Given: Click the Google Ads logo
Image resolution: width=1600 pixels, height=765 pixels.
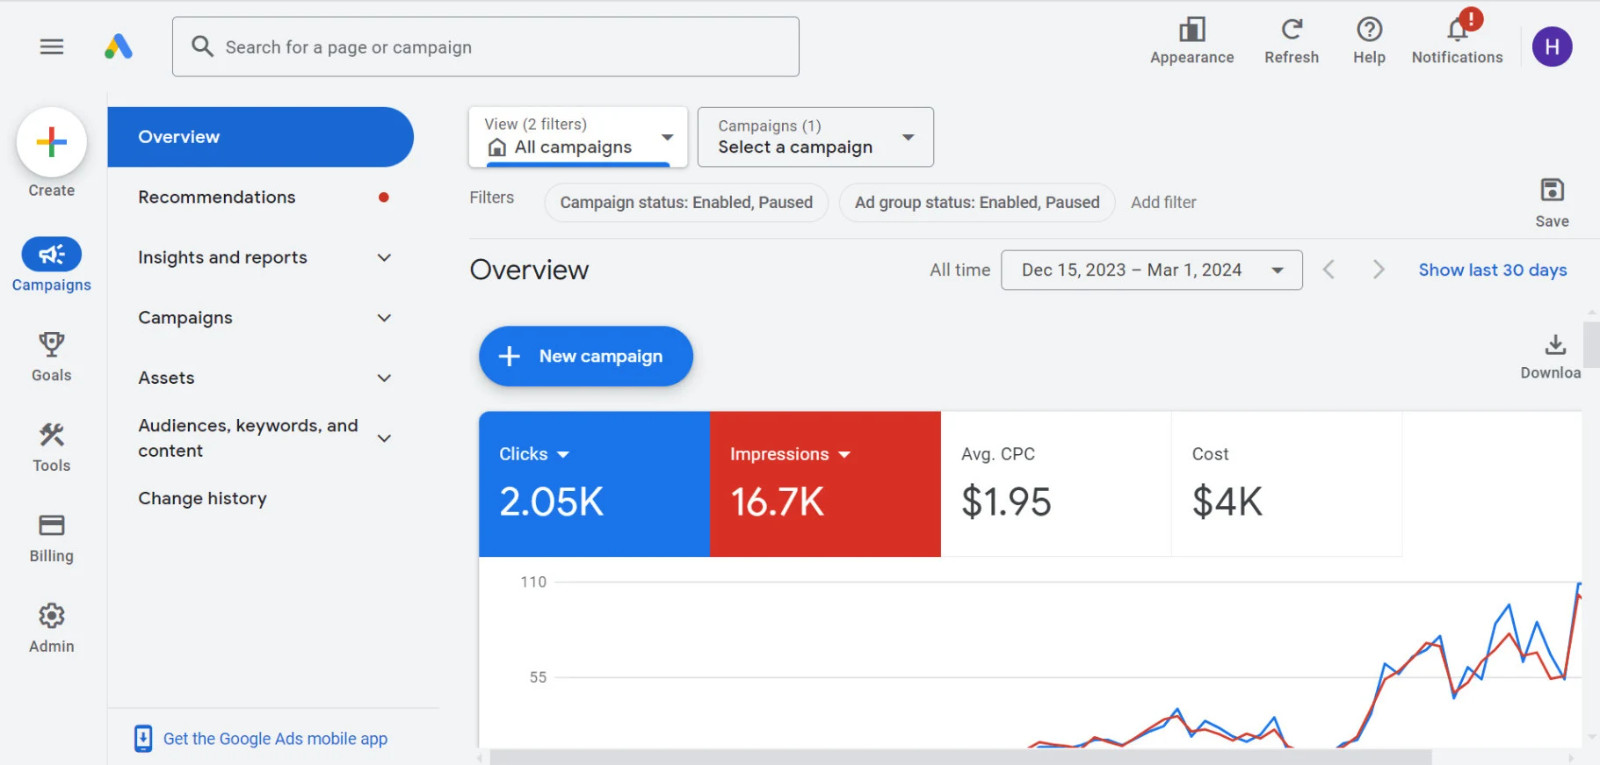Looking at the screenshot, I should (118, 47).
